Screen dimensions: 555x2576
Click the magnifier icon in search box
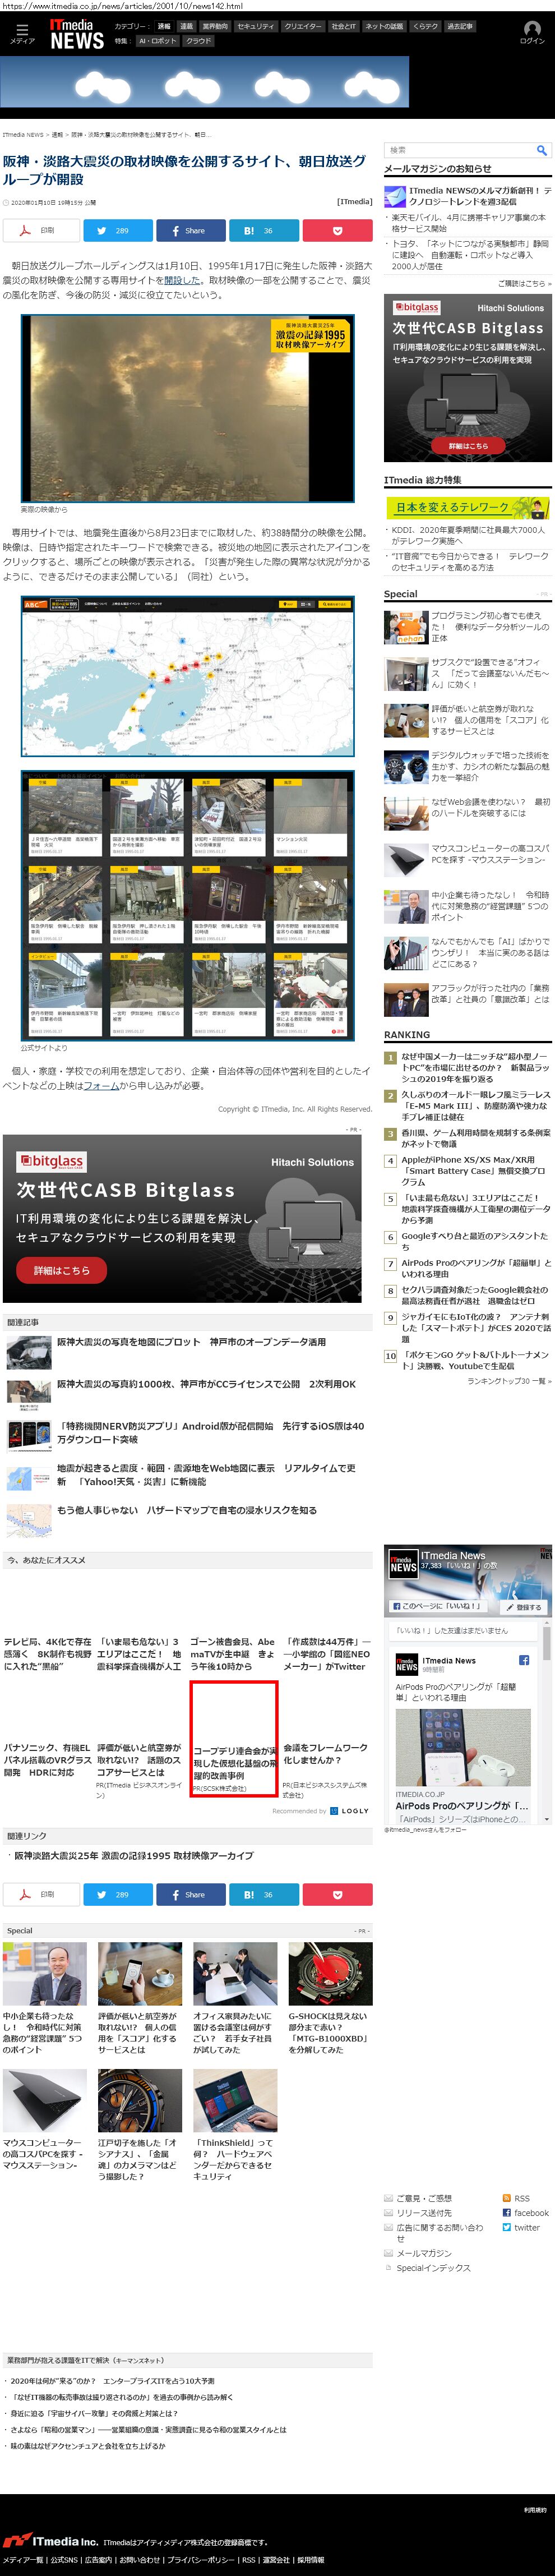point(541,150)
